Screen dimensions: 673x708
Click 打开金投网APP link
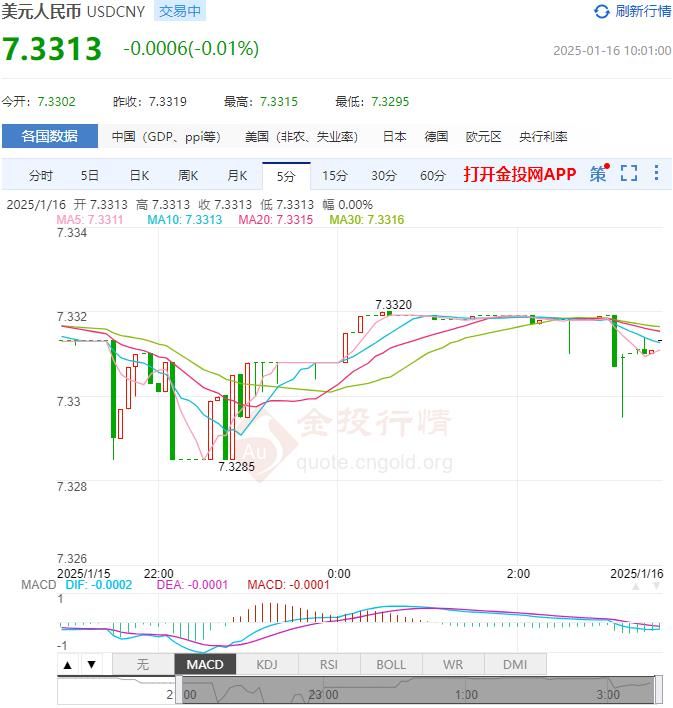(520, 174)
